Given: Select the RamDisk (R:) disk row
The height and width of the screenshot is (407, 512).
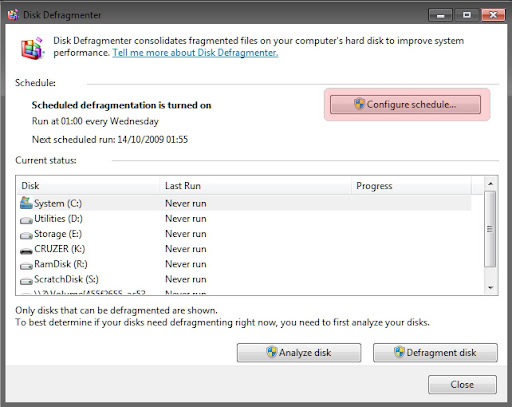Looking at the screenshot, I should click(244, 264).
